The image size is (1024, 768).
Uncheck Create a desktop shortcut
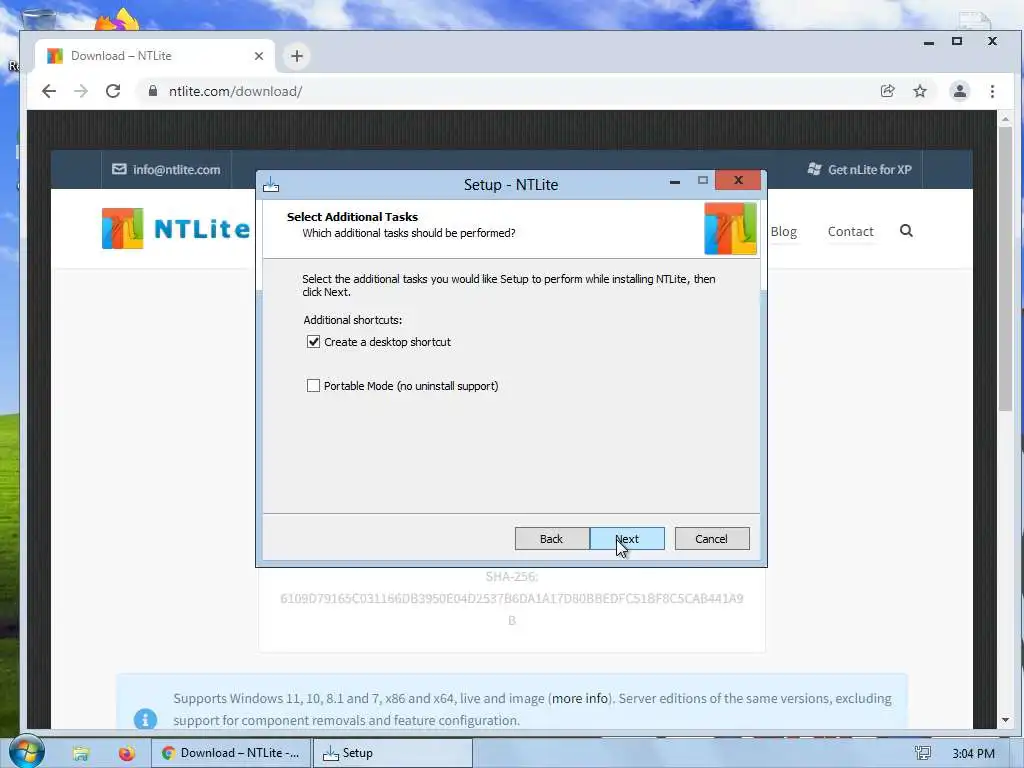(x=313, y=342)
